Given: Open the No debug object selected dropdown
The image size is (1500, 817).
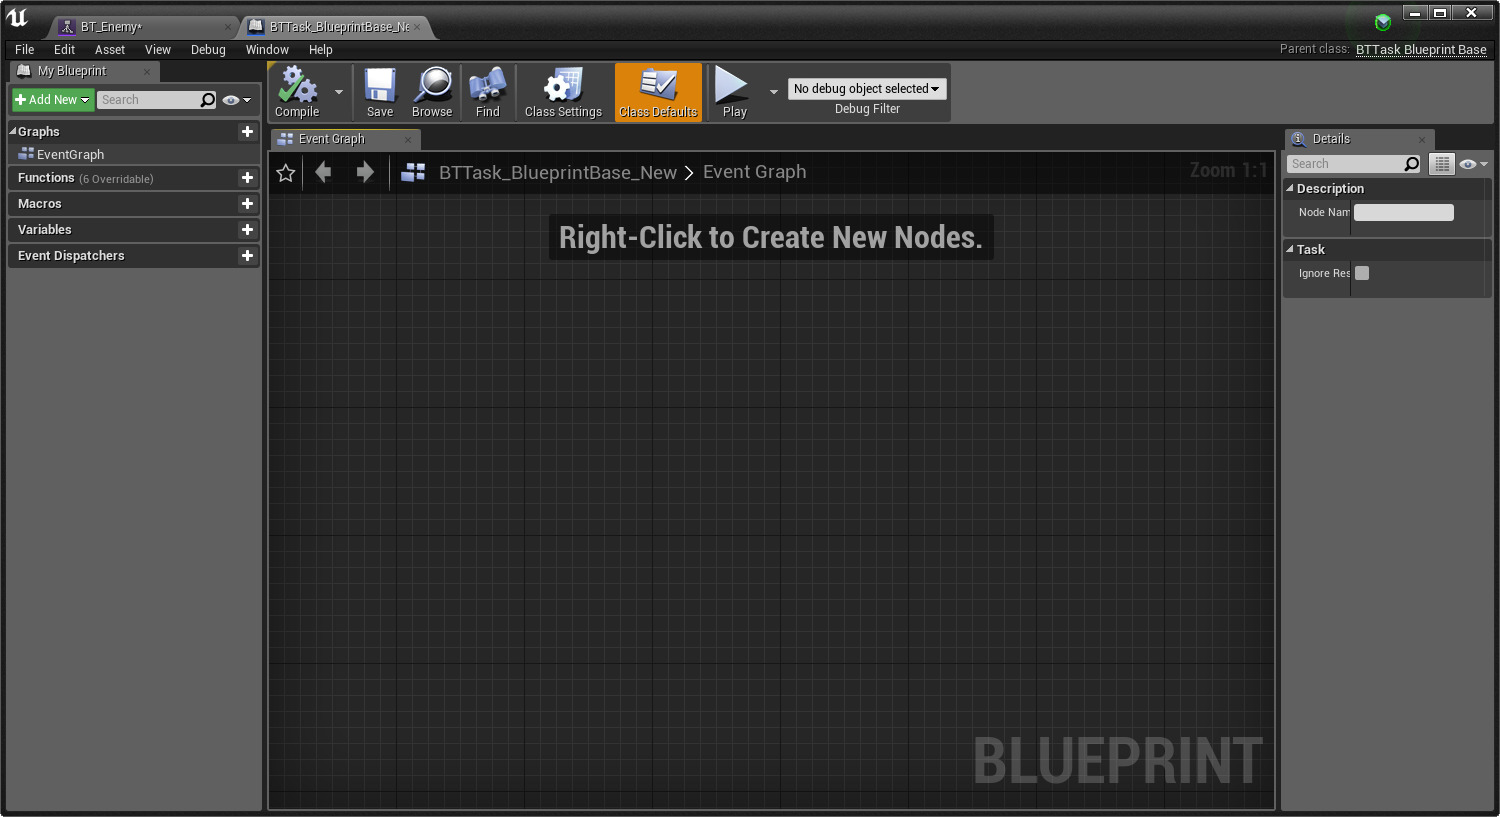Looking at the screenshot, I should (x=866, y=88).
